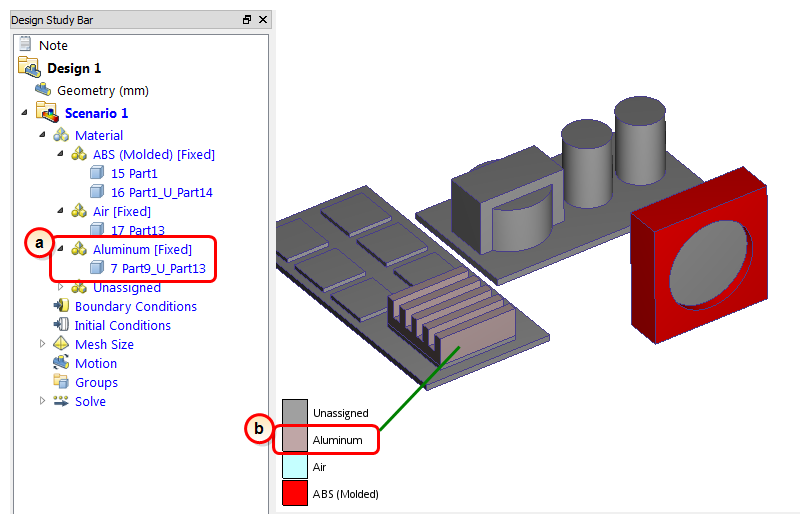
Task: Click the red ABS (Molded) legend swatch
Action: tap(295, 492)
